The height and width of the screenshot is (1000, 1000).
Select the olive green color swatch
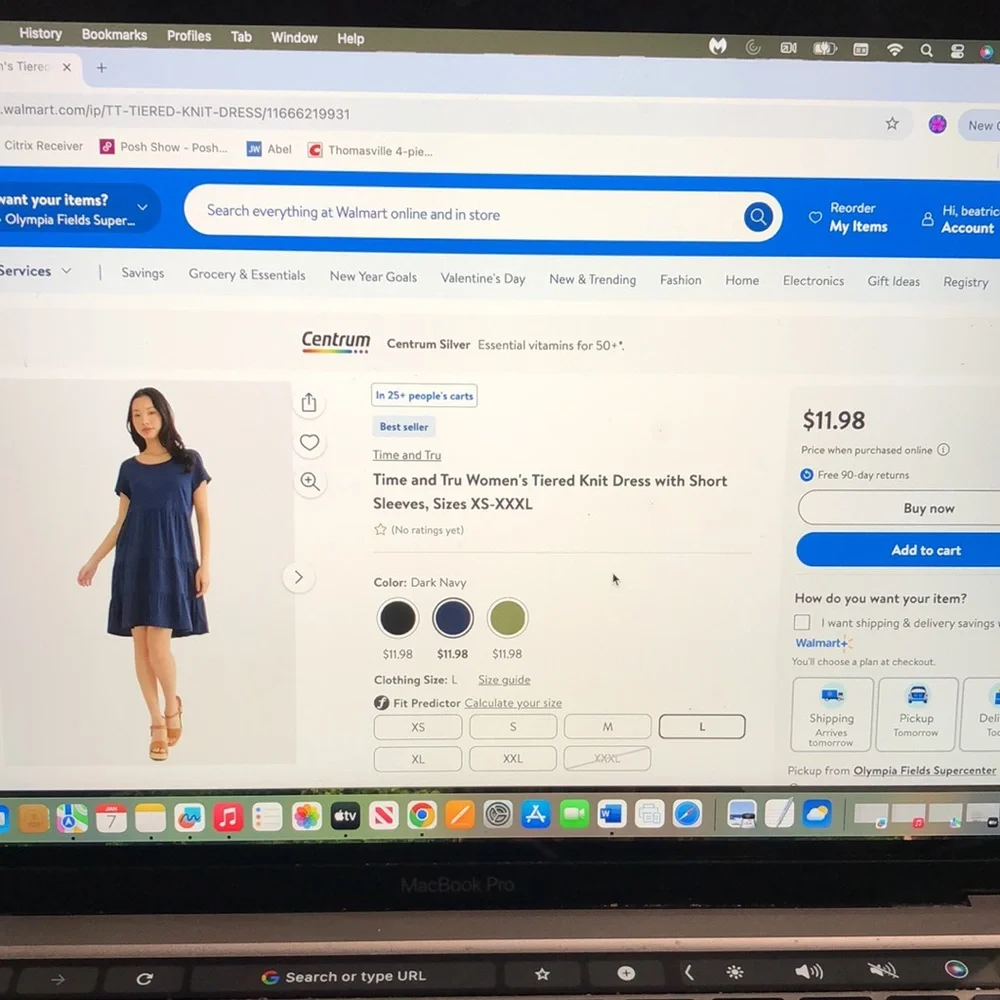508,617
